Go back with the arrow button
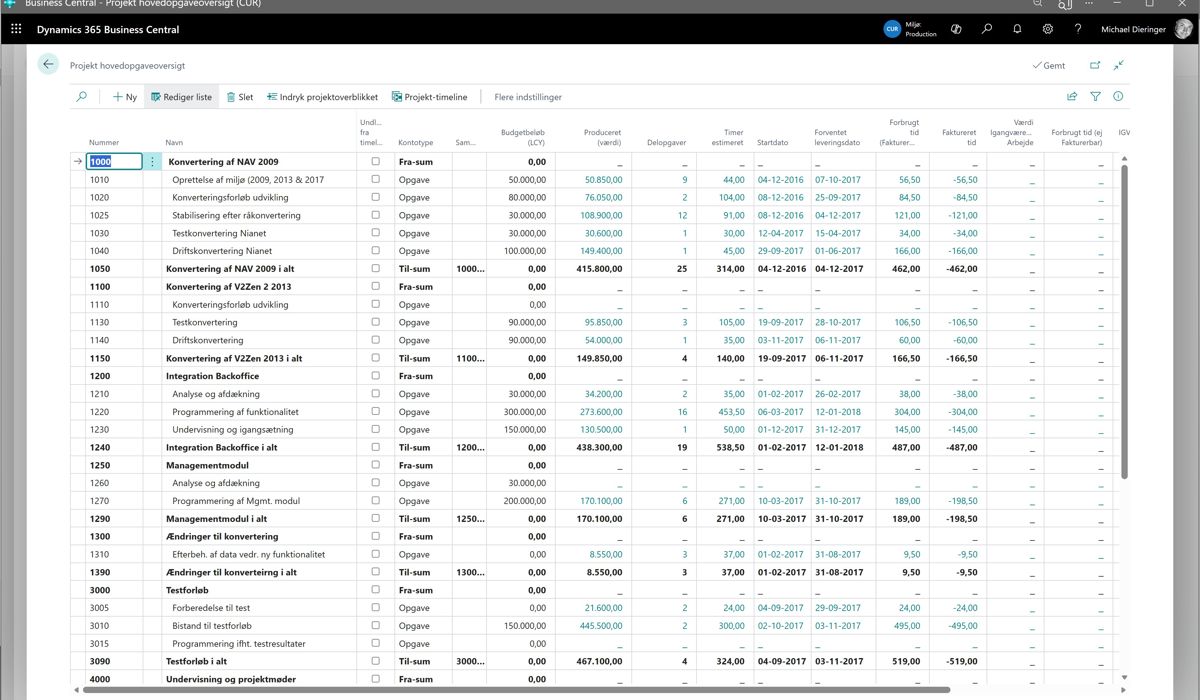Image resolution: width=1200 pixels, height=700 pixels. point(48,65)
